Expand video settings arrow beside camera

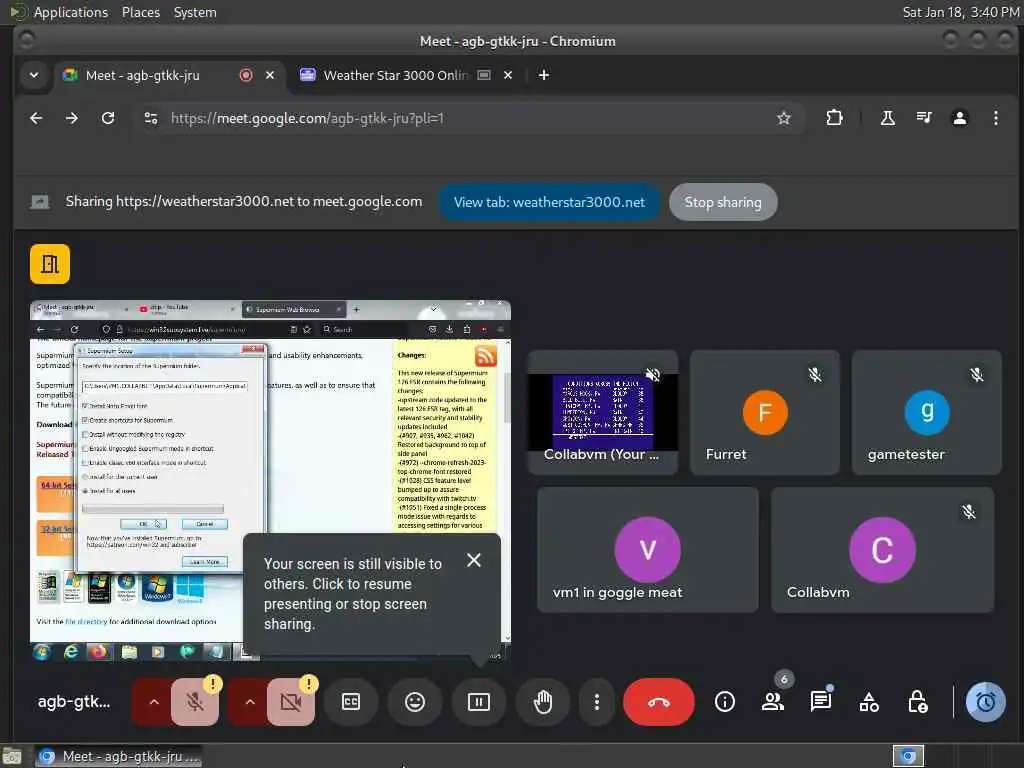(249, 702)
